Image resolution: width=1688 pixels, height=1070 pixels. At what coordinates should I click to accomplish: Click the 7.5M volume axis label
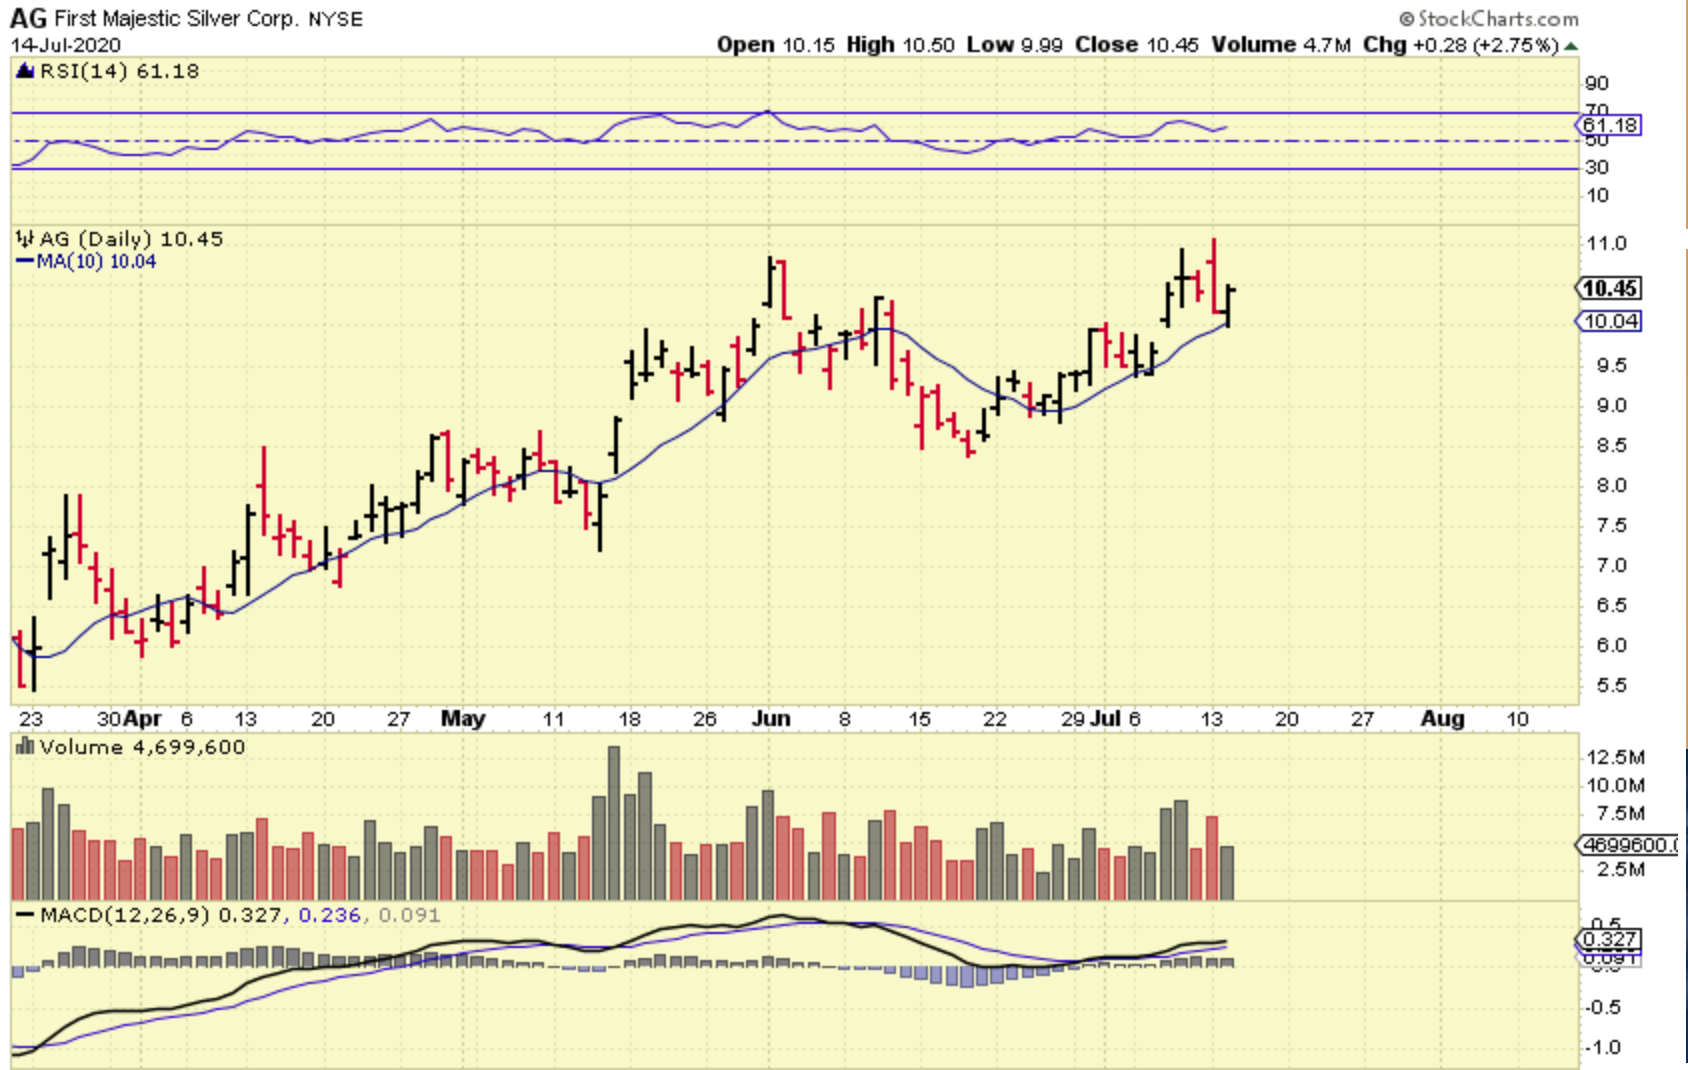click(1621, 813)
